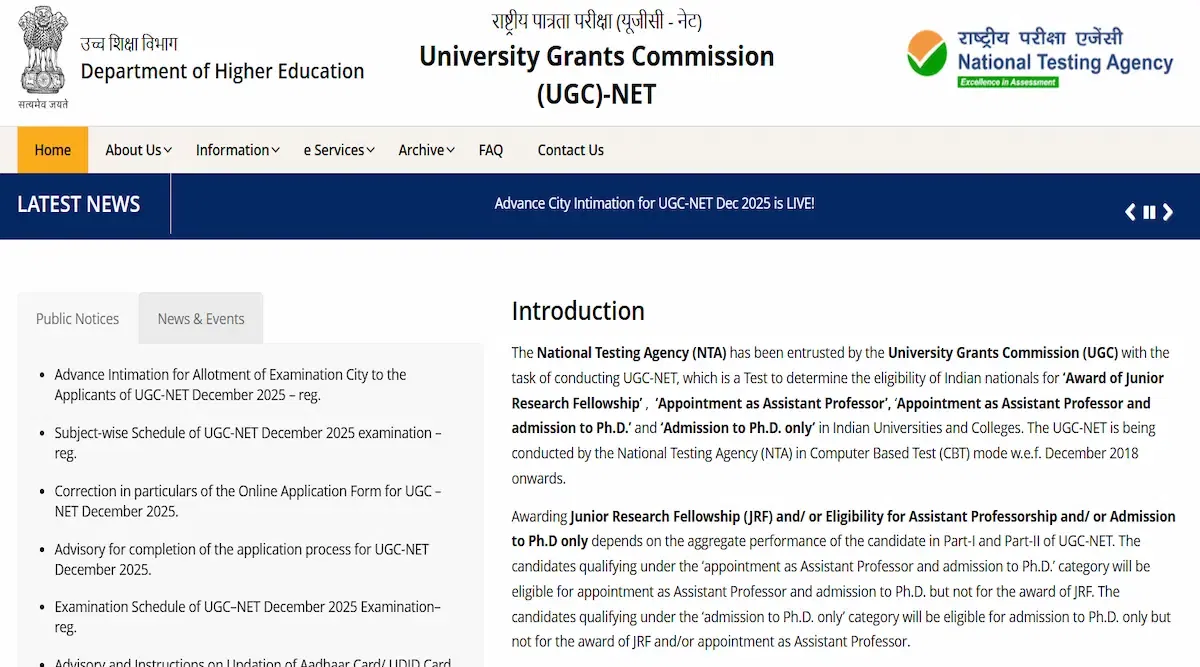The image size is (1200, 667).
Task: Click the Home menu item
Action: click(52, 150)
